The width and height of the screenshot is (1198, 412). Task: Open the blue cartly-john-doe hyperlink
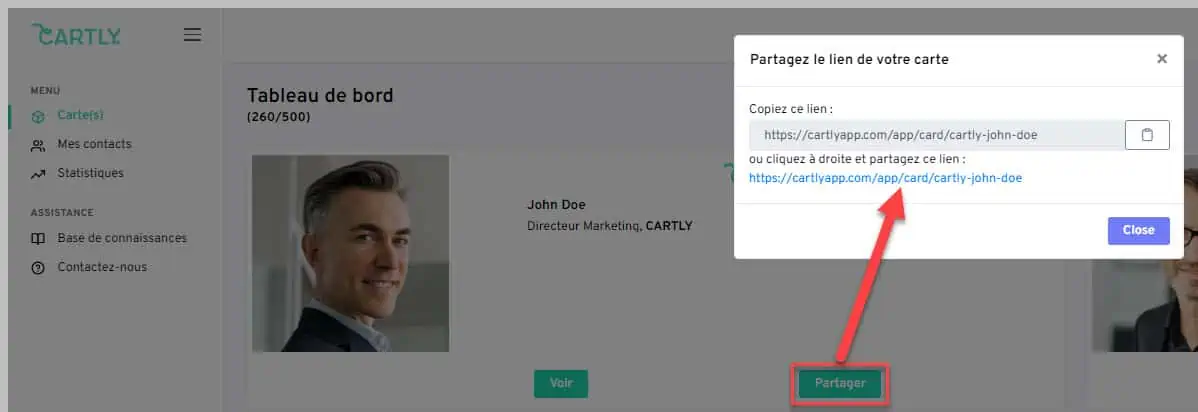pyautogui.click(x=885, y=178)
